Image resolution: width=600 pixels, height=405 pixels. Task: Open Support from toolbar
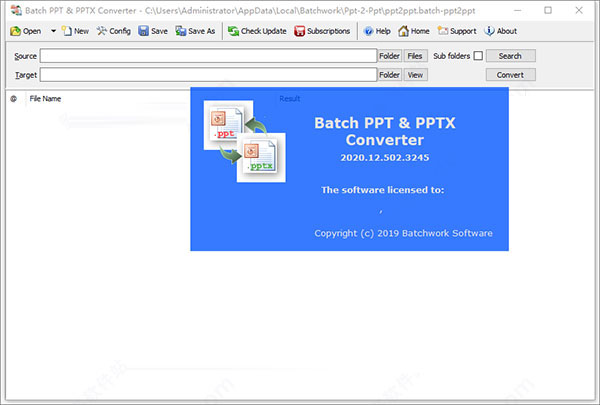coord(457,31)
